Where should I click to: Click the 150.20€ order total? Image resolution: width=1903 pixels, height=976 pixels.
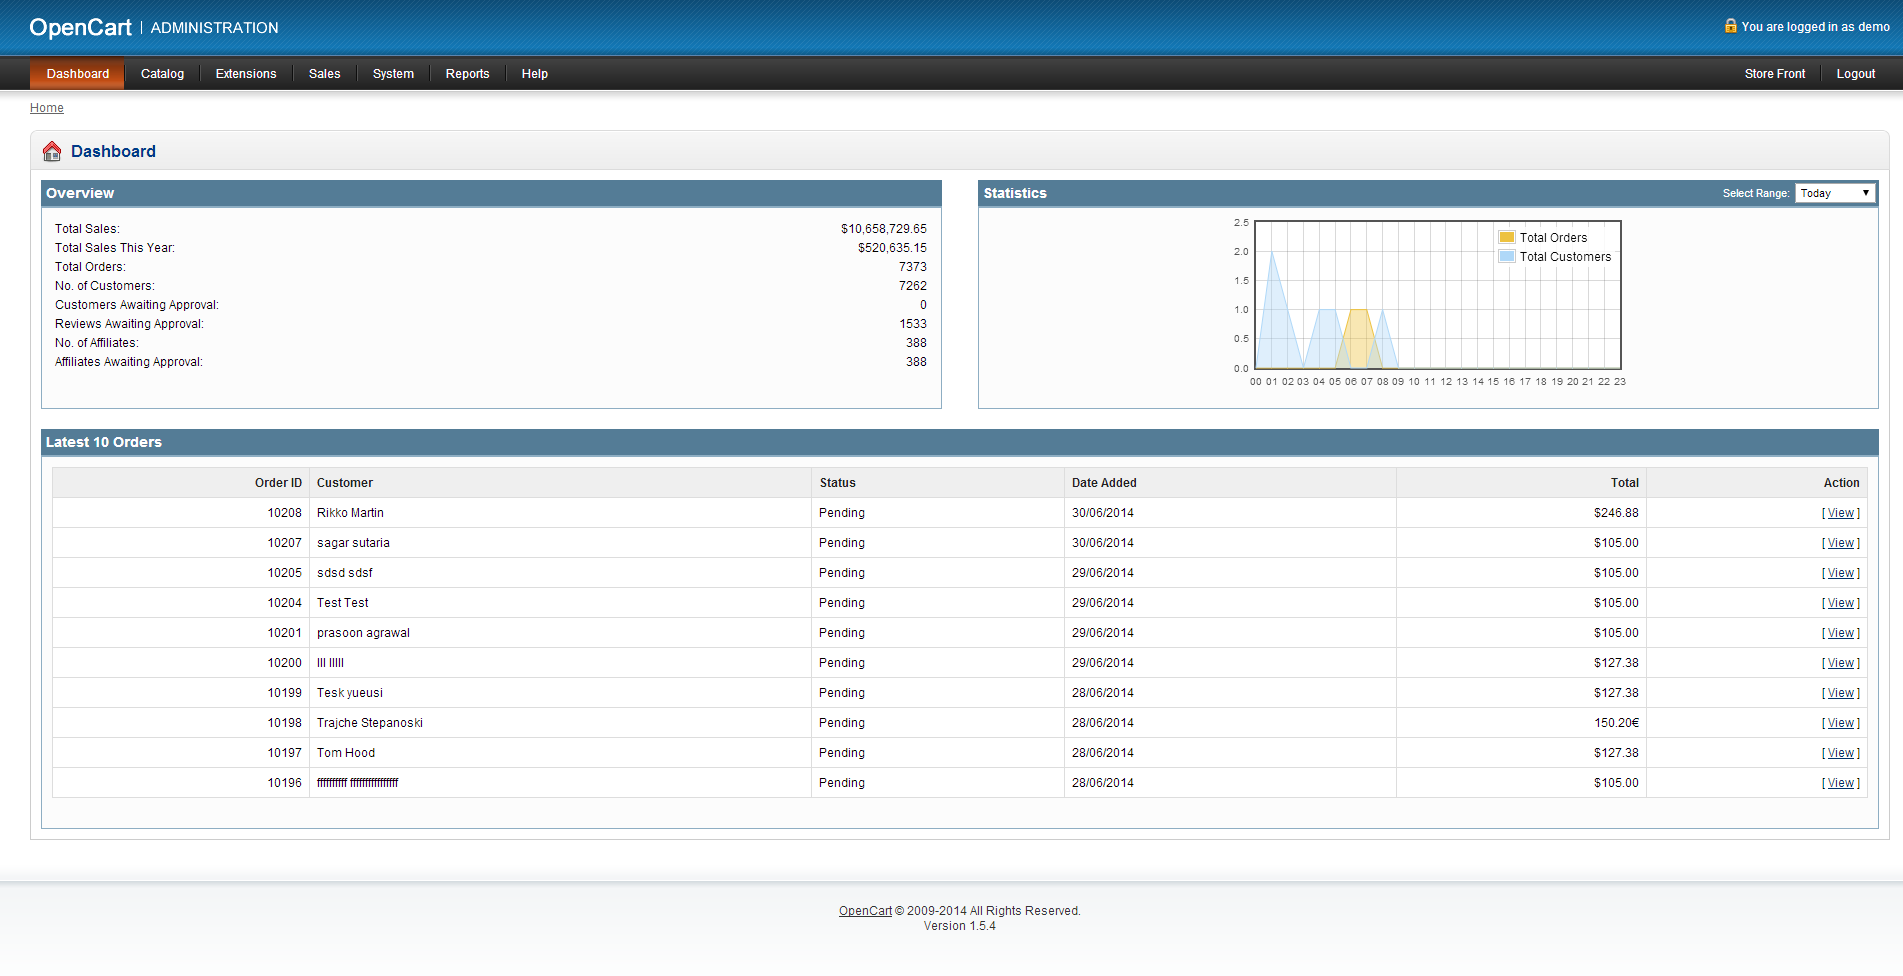click(1616, 723)
